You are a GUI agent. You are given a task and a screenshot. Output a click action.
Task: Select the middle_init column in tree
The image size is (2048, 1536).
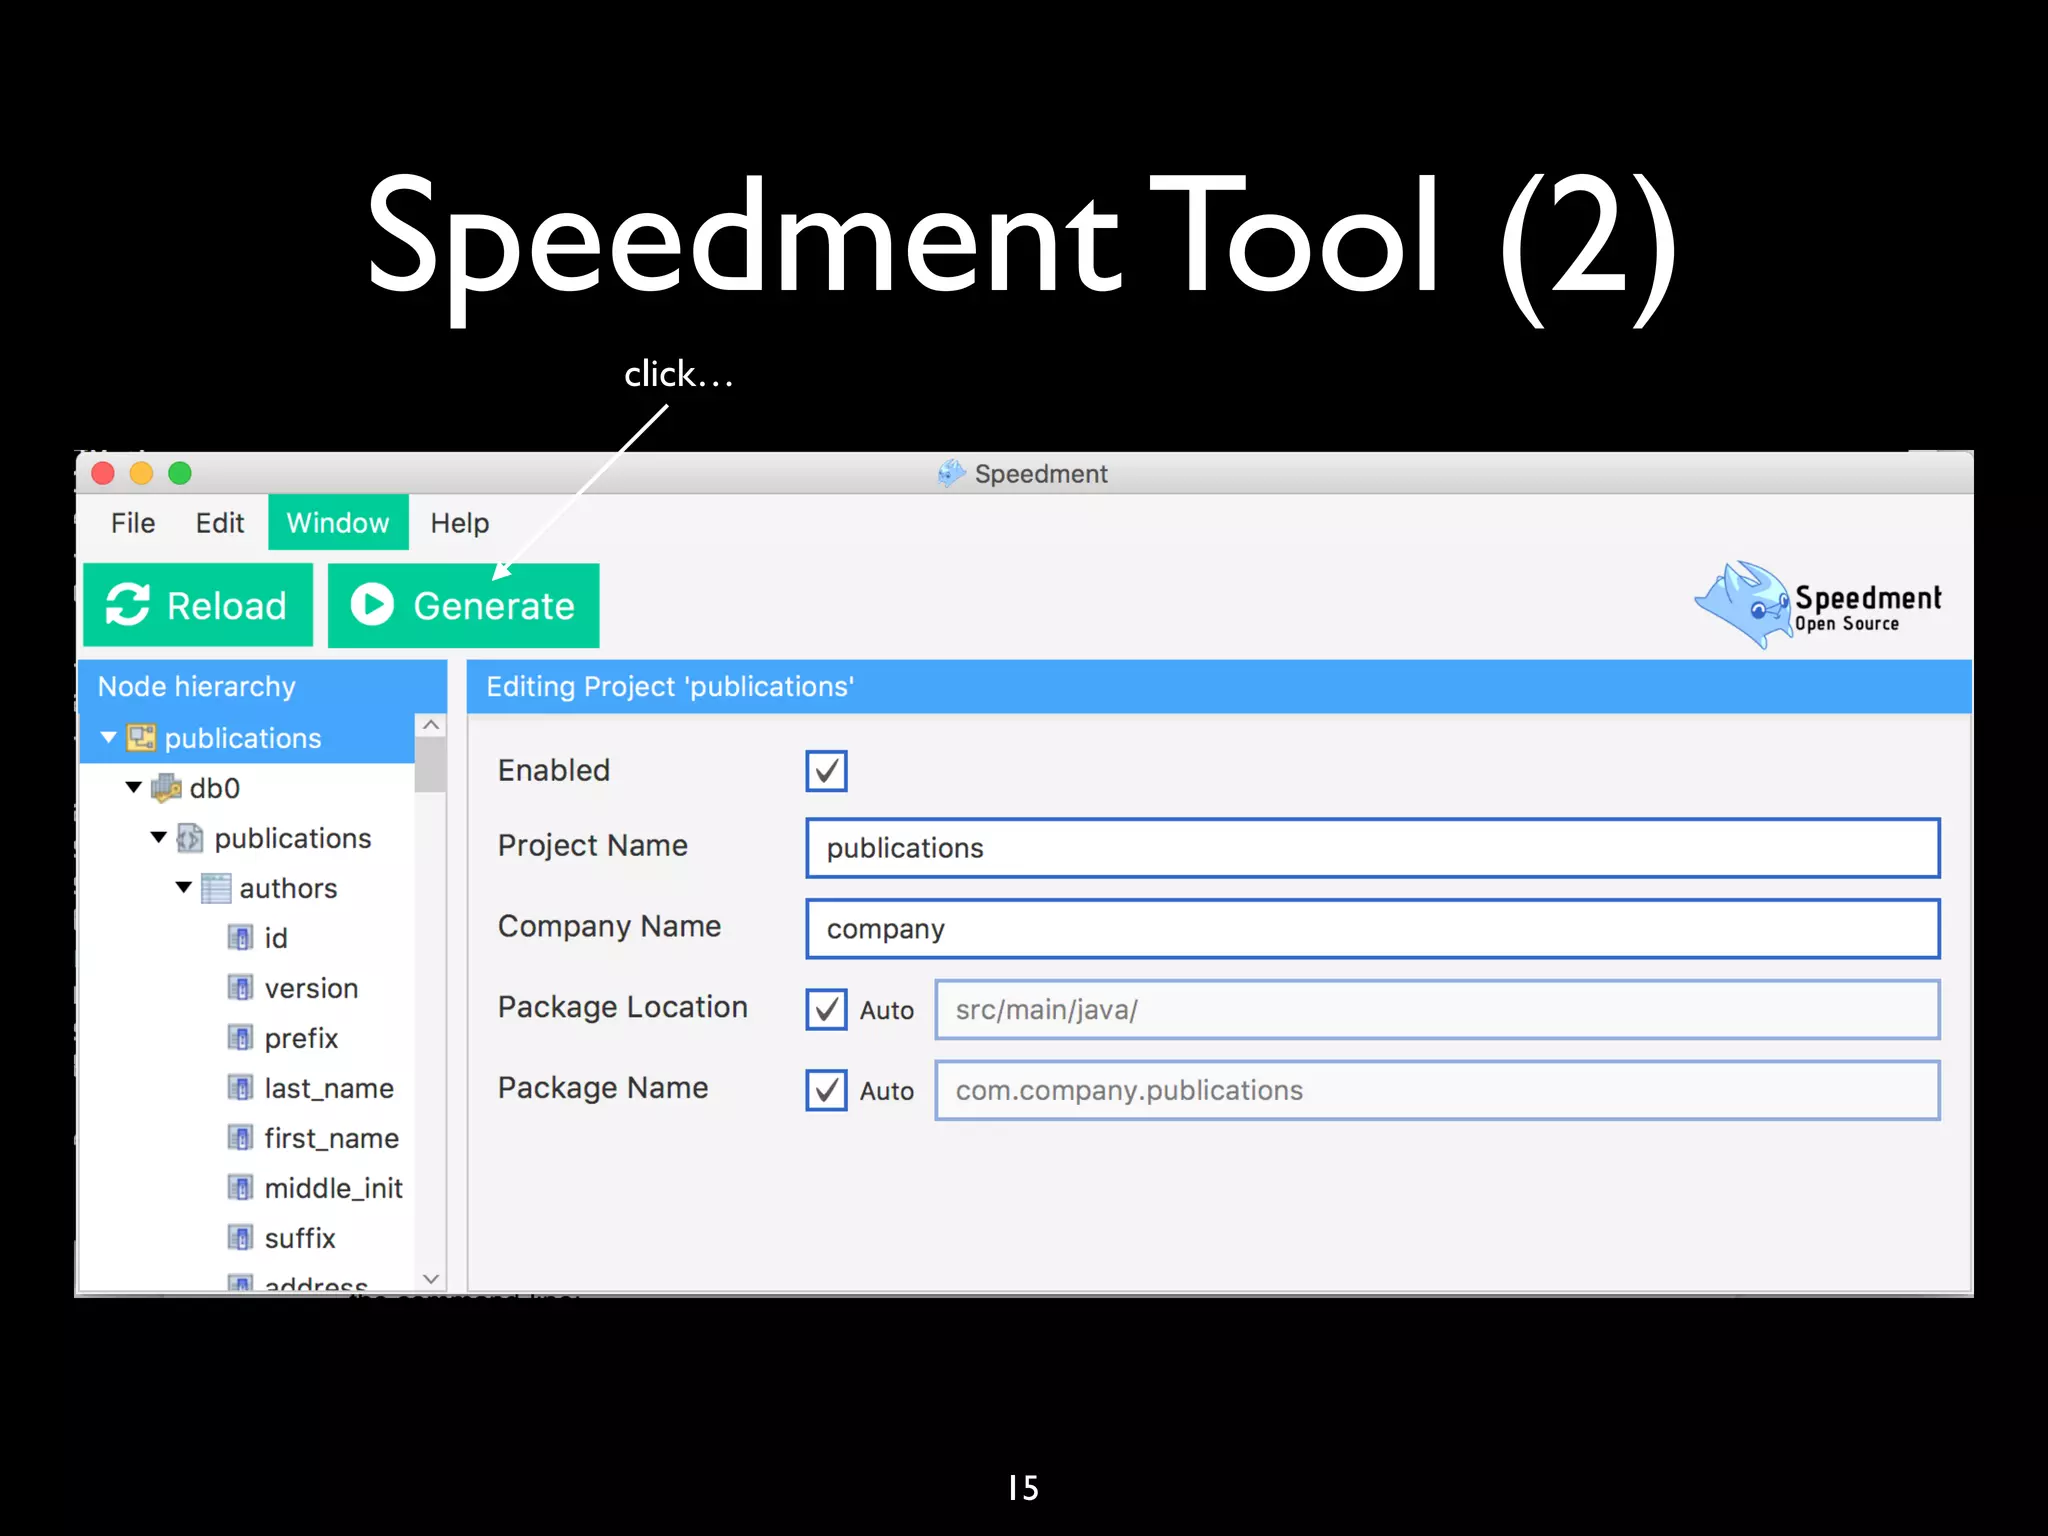(333, 1188)
